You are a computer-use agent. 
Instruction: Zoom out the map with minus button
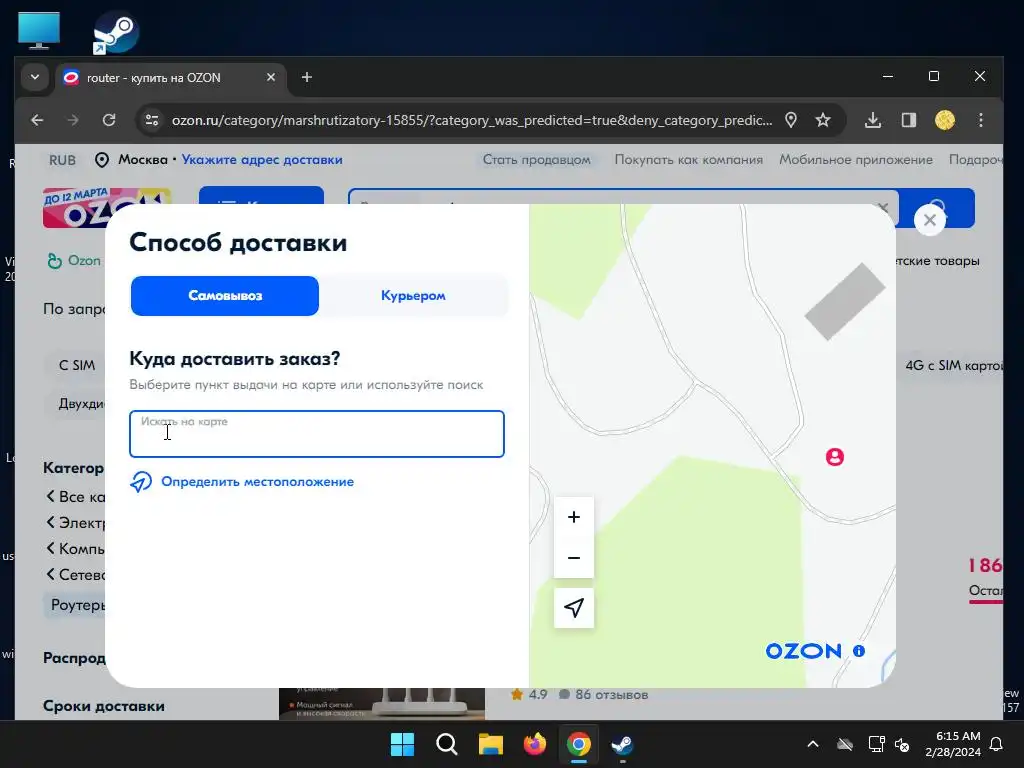pyautogui.click(x=574, y=558)
